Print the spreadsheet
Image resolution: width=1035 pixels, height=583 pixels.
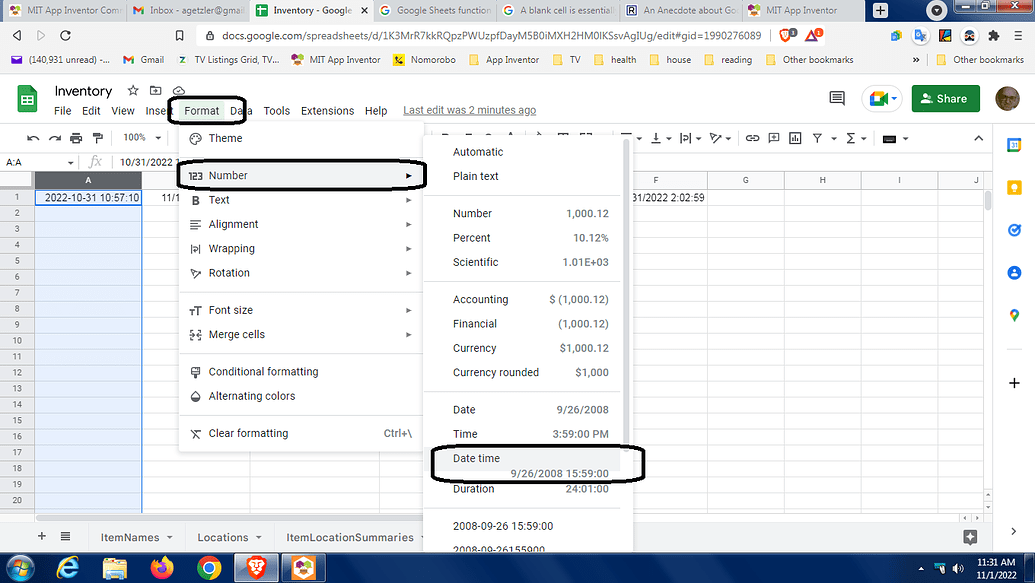pos(76,139)
